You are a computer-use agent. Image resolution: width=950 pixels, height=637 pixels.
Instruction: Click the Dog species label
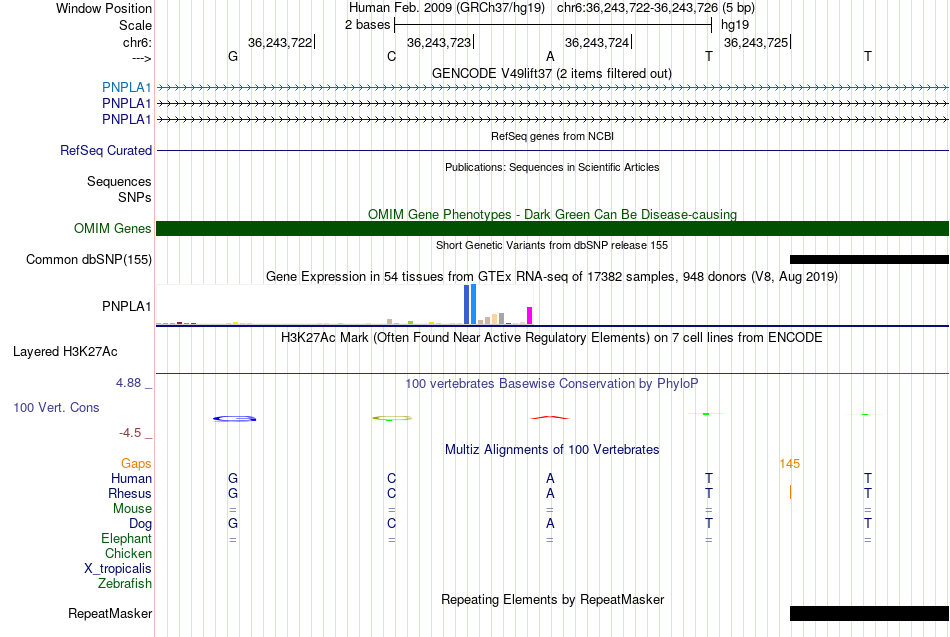pos(140,524)
